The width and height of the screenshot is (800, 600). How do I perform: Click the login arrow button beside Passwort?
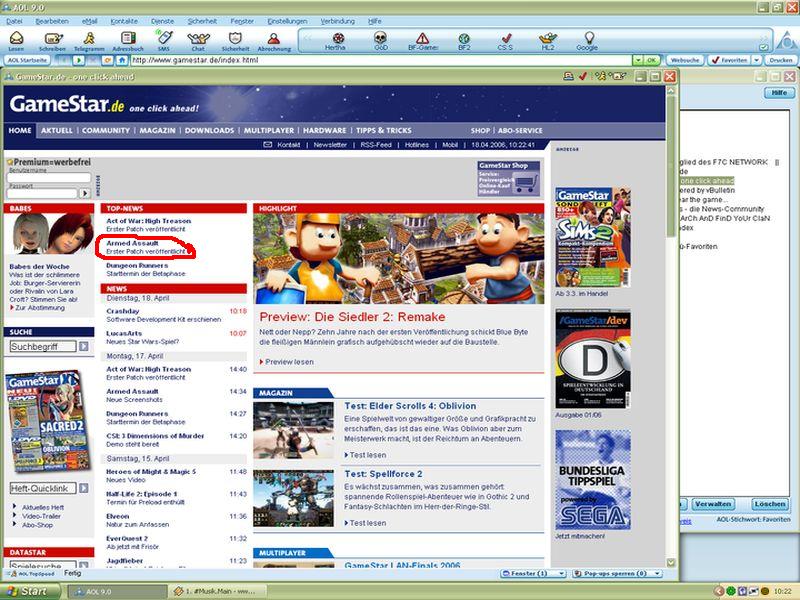pos(85,193)
